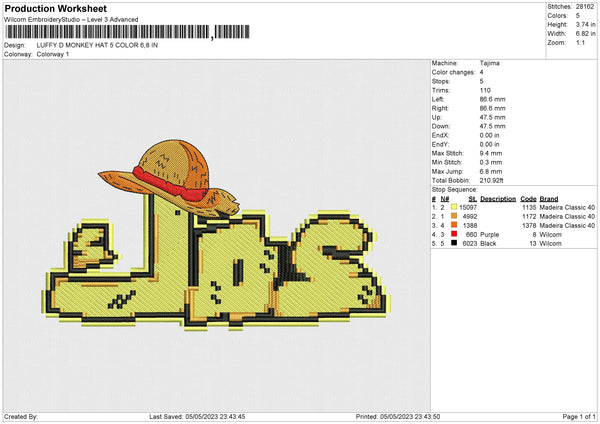
Task: Click the barcode under the worksheet title
Action: pyautogui.click(x=127, y=32)
